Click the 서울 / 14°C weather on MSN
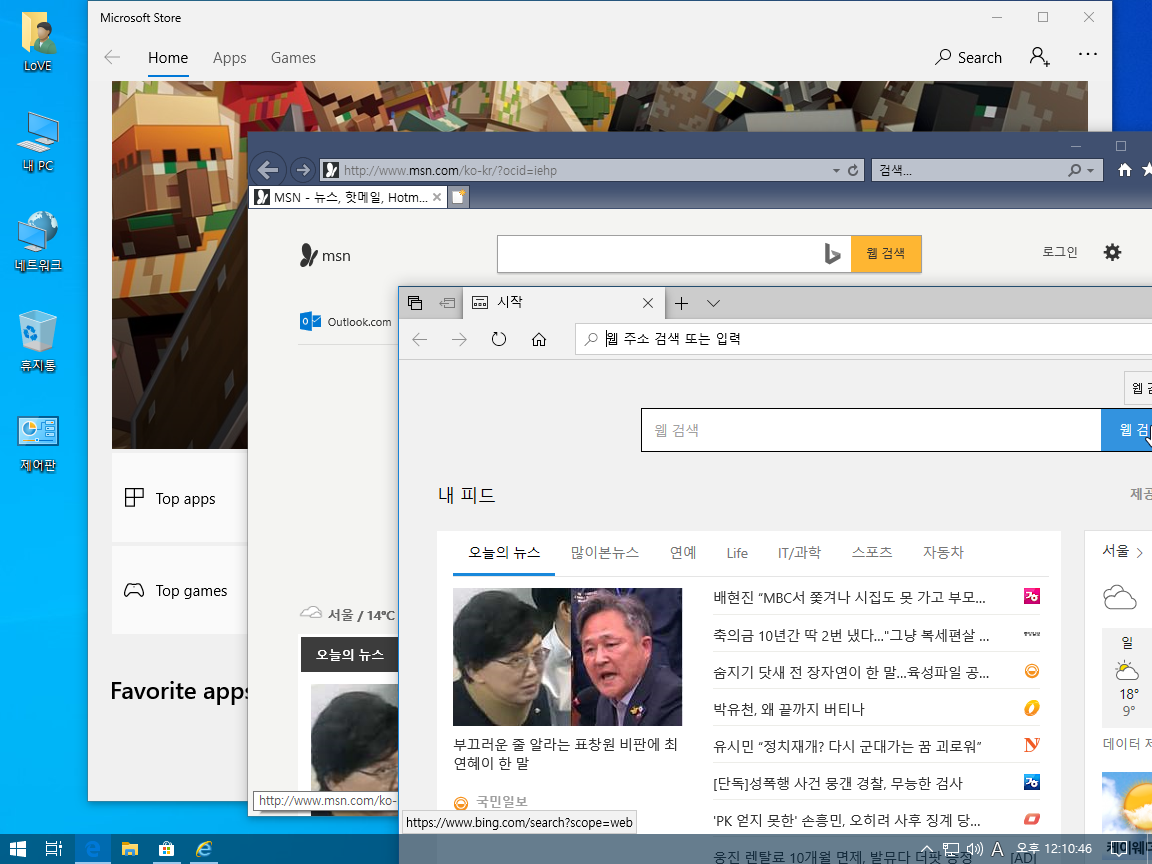Viewport: 1152px width, 864px height. pyautogui.click(x=348, y=614)
